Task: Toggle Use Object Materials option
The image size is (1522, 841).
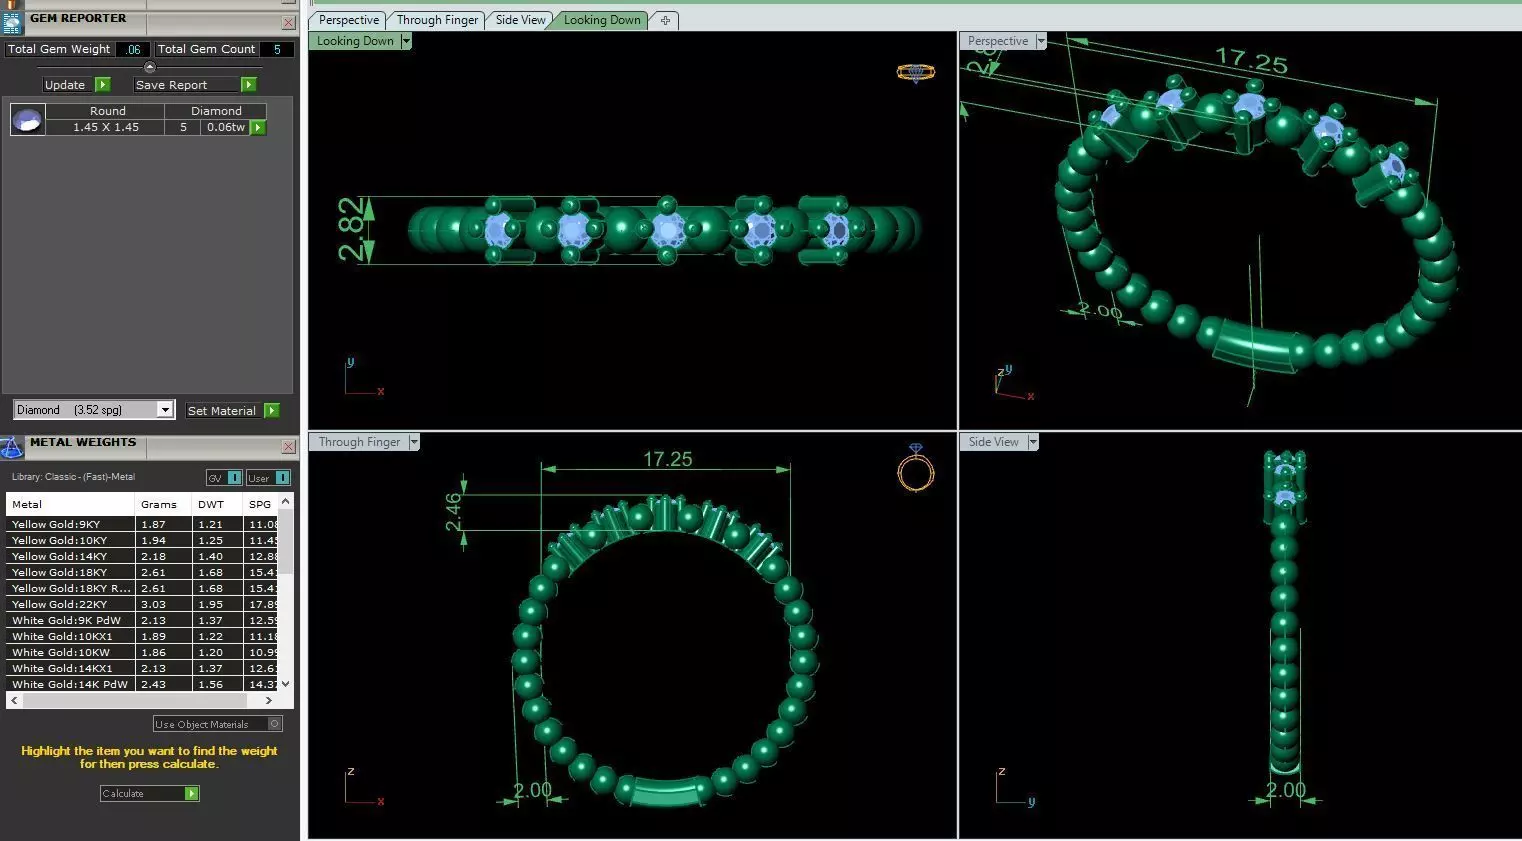Action: [217, 724]
